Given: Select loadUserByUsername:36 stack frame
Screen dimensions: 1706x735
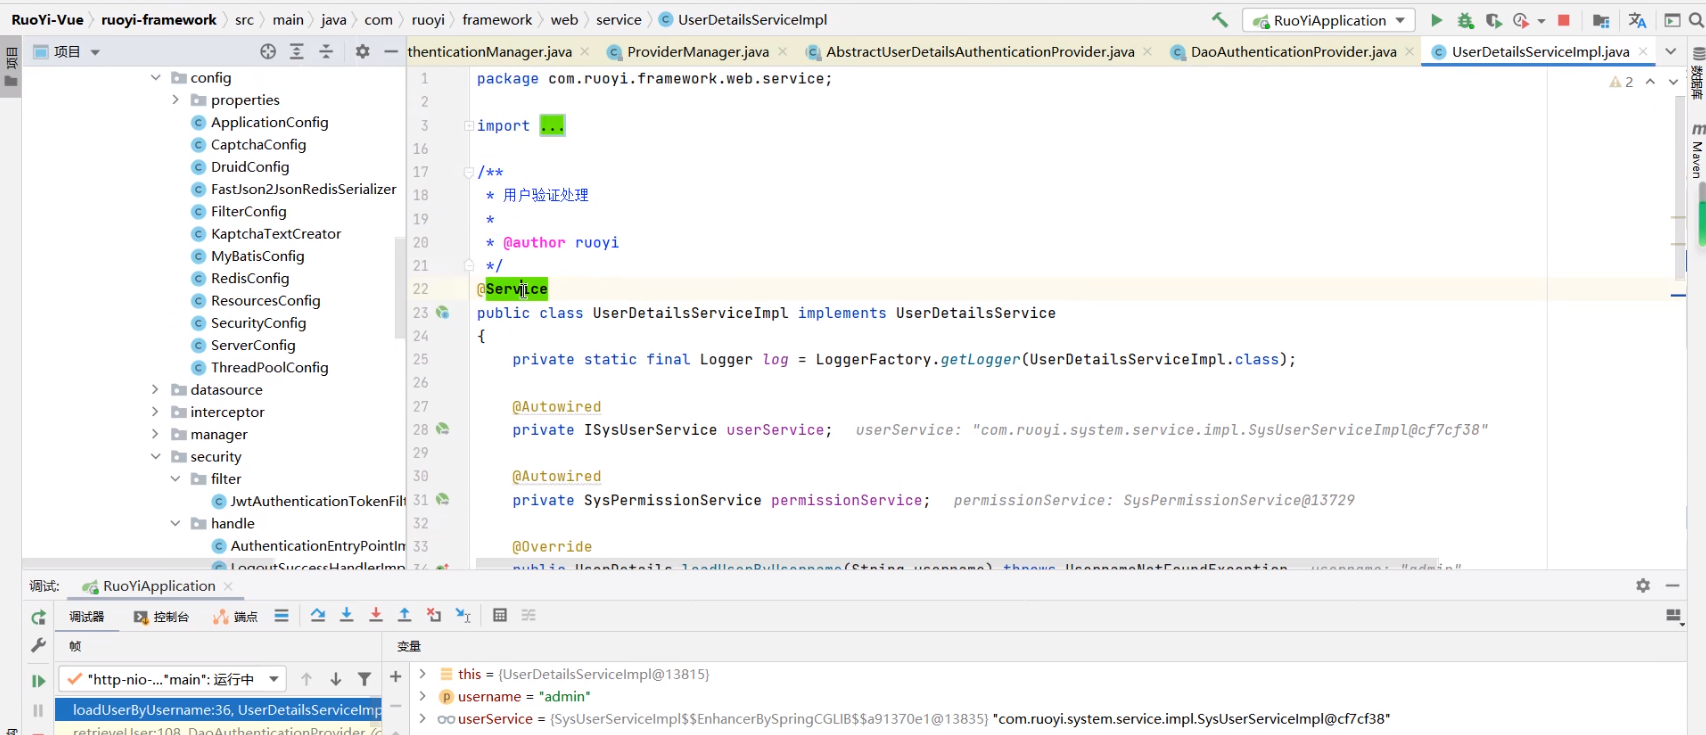Looking at the screenshot, I should pyautogui.click(x=218, y=710).
